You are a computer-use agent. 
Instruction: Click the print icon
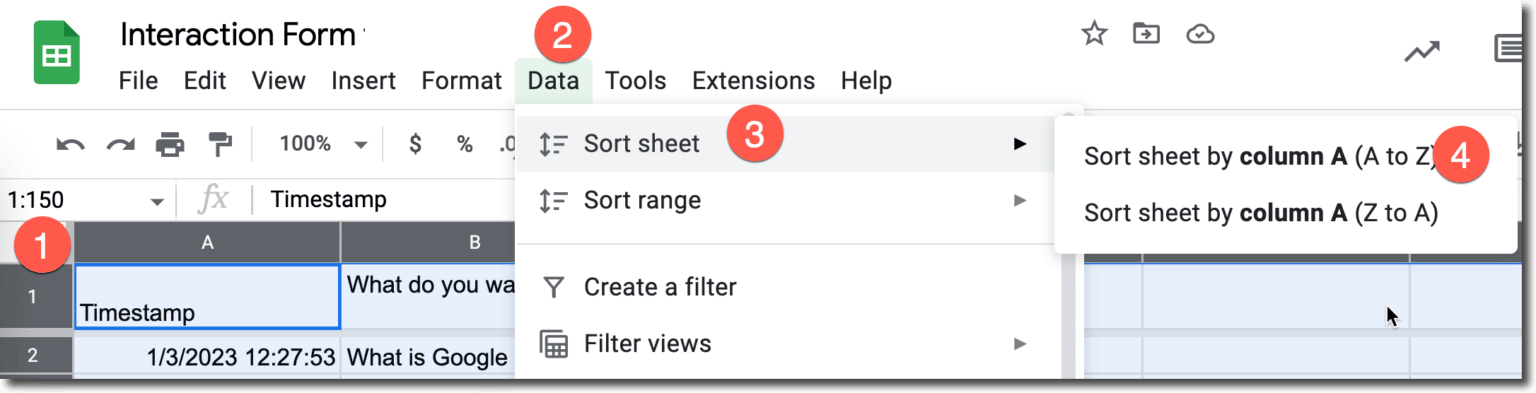[x=170, y=144]
